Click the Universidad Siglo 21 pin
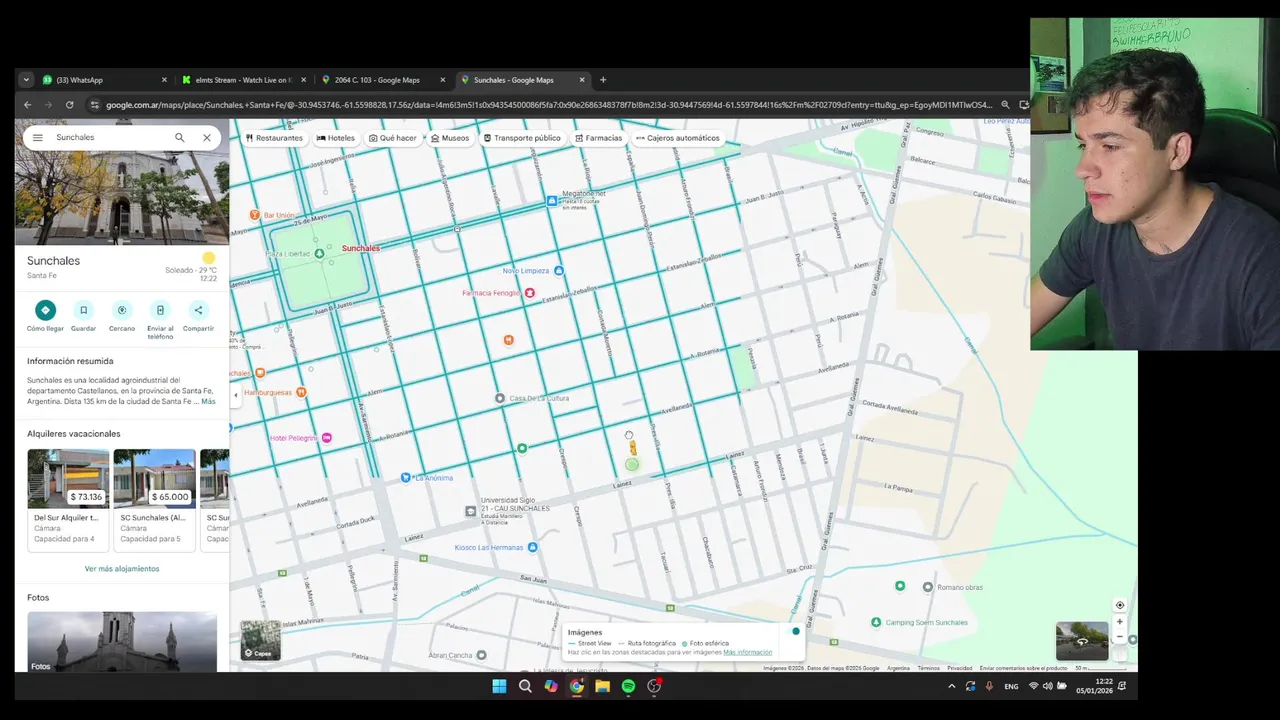Screen dimensions: 1280x720 coord(471,511)
